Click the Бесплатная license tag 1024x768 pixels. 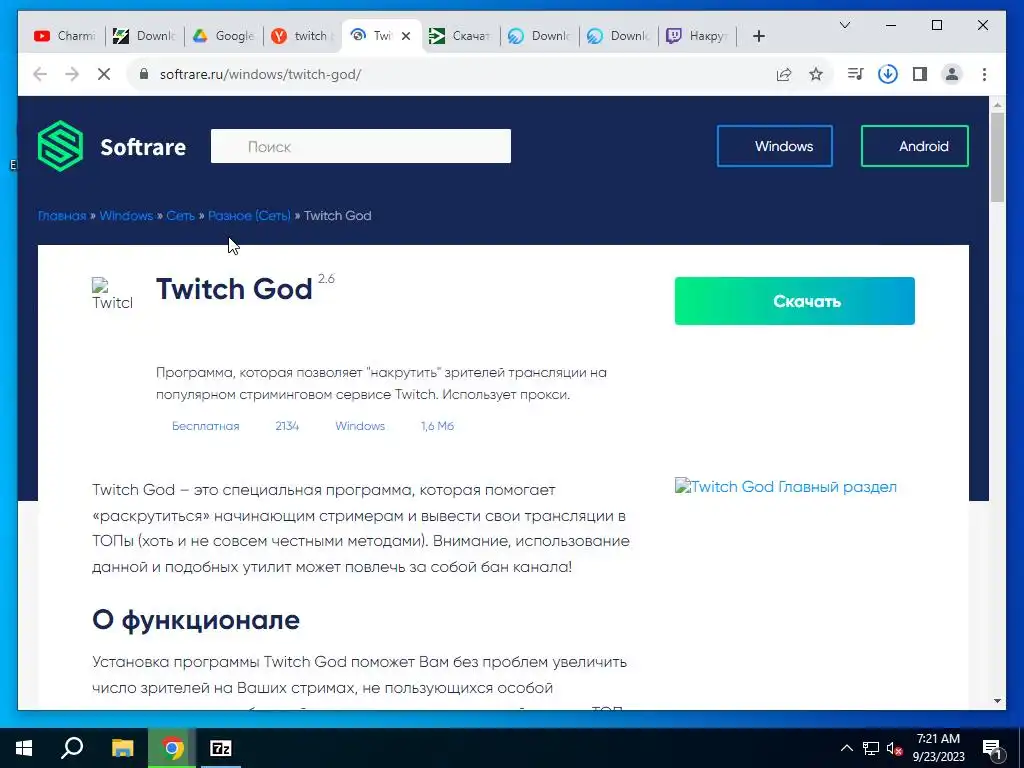(x=205, y=426)
